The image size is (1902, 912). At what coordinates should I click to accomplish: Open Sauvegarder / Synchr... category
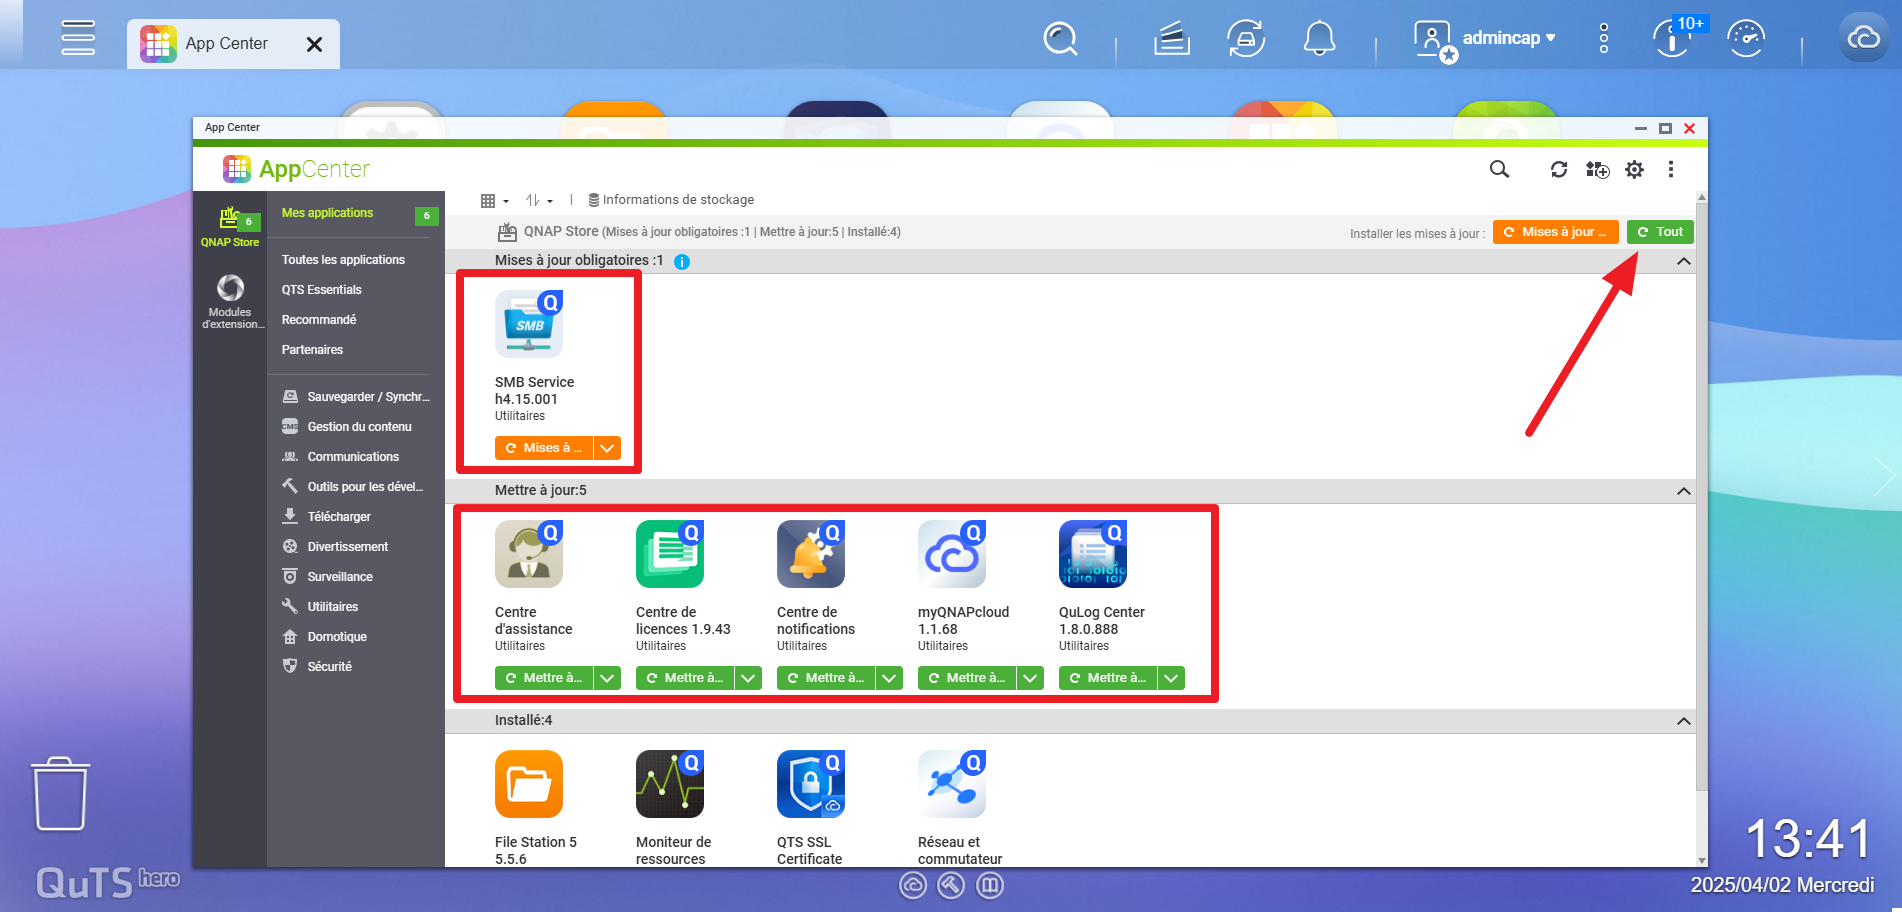tap(356, 397)
